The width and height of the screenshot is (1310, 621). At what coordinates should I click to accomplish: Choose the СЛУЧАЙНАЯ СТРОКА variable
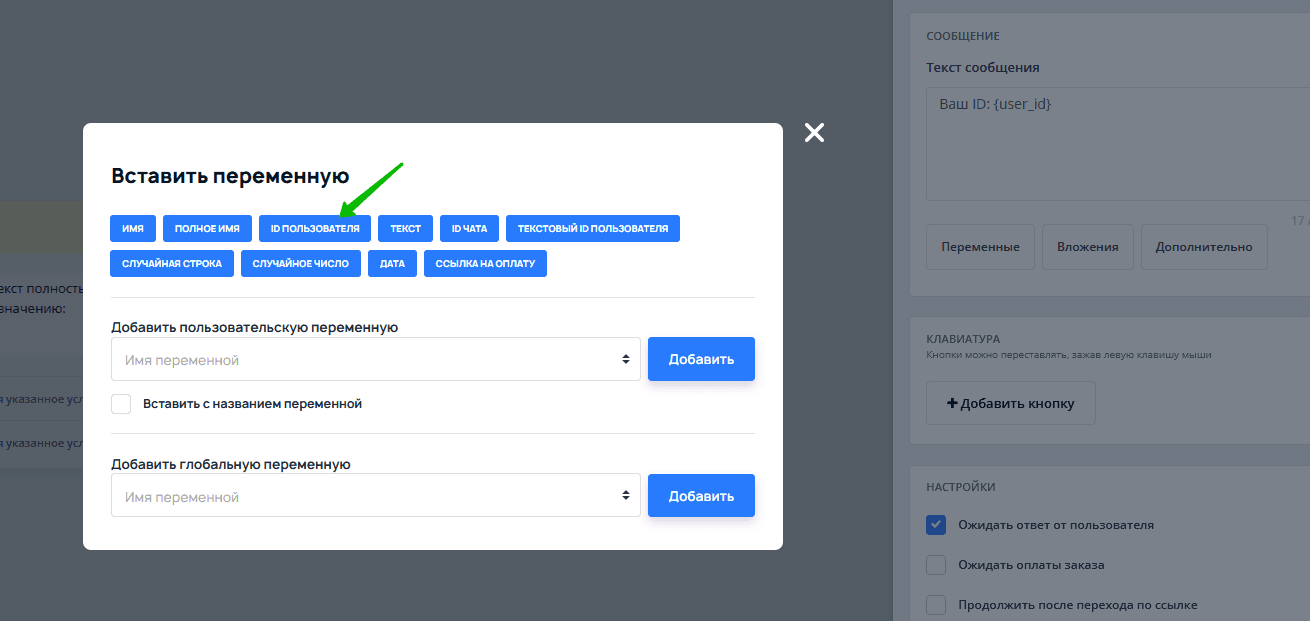(x=172, y=264)
